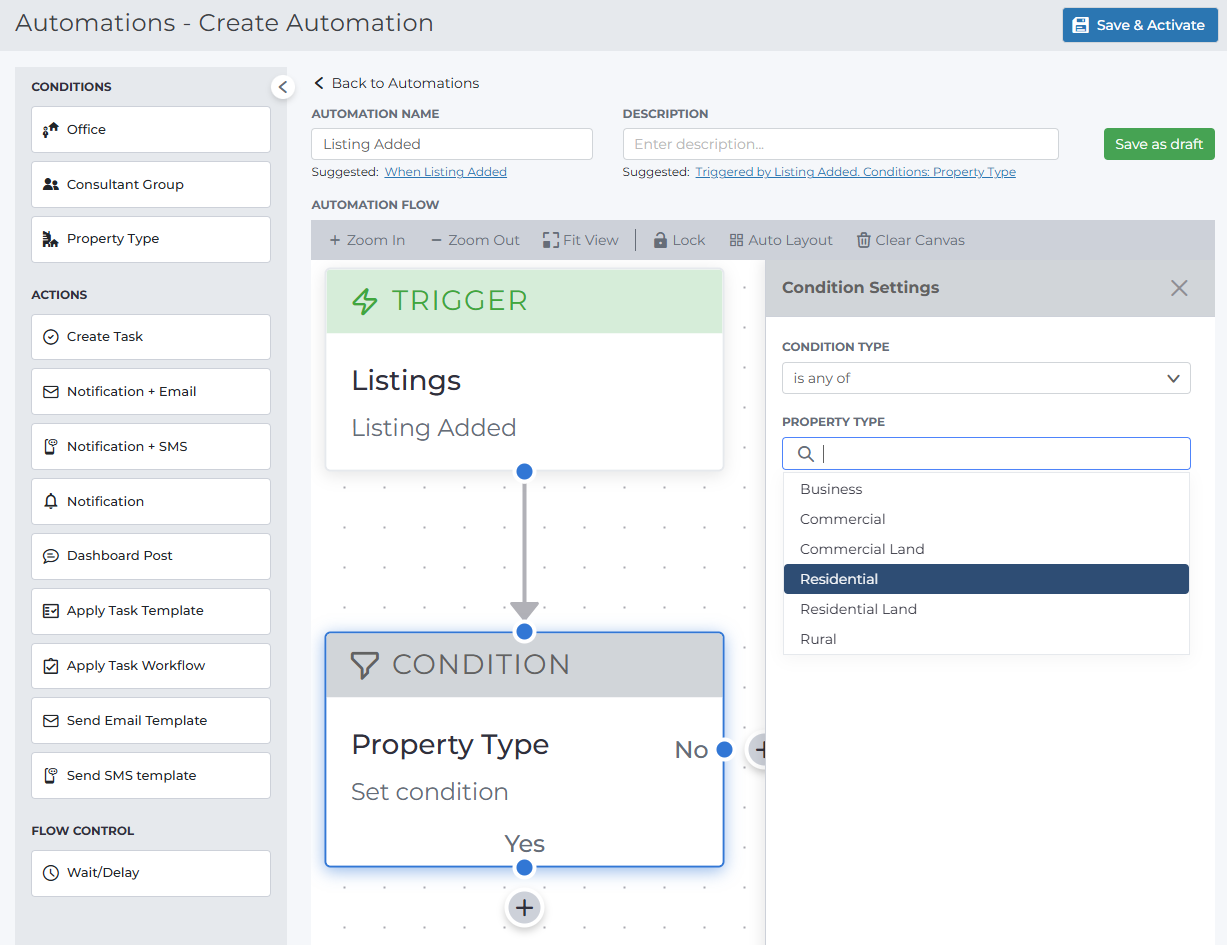1227x945 pixels.
Task: Click the Notification bell icon
Action: pos(51,502)
